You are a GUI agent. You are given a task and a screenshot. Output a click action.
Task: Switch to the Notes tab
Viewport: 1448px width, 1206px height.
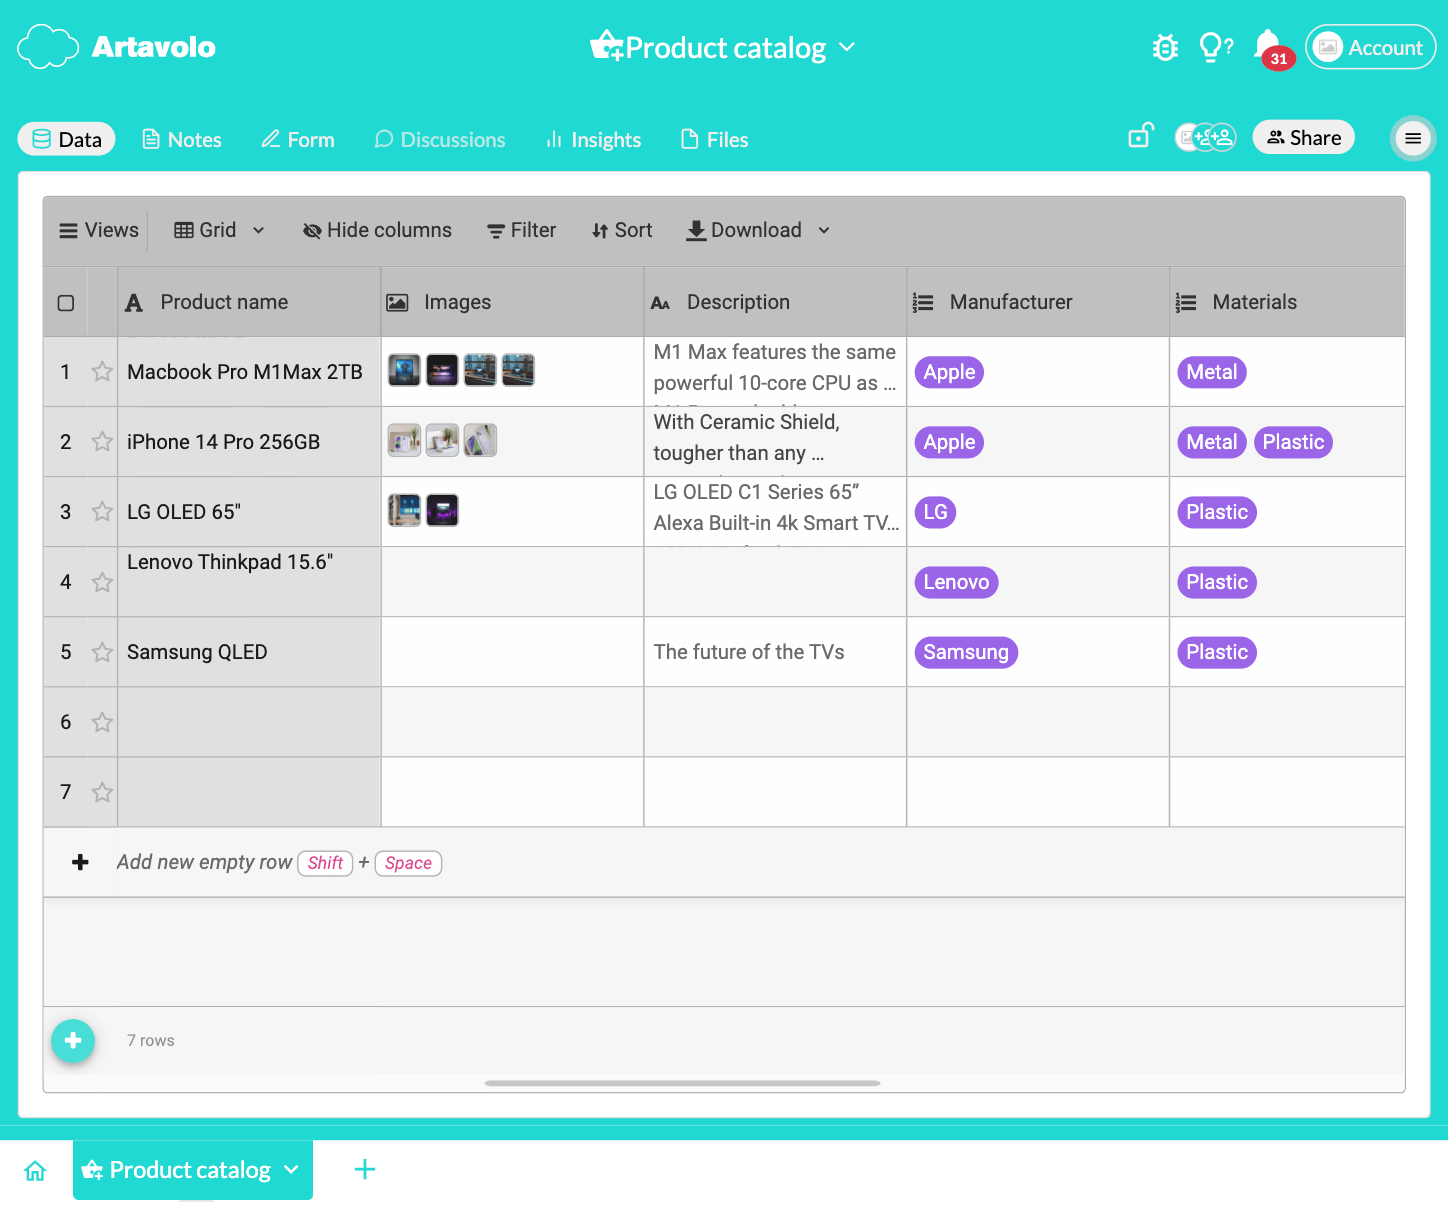[182, 139]
